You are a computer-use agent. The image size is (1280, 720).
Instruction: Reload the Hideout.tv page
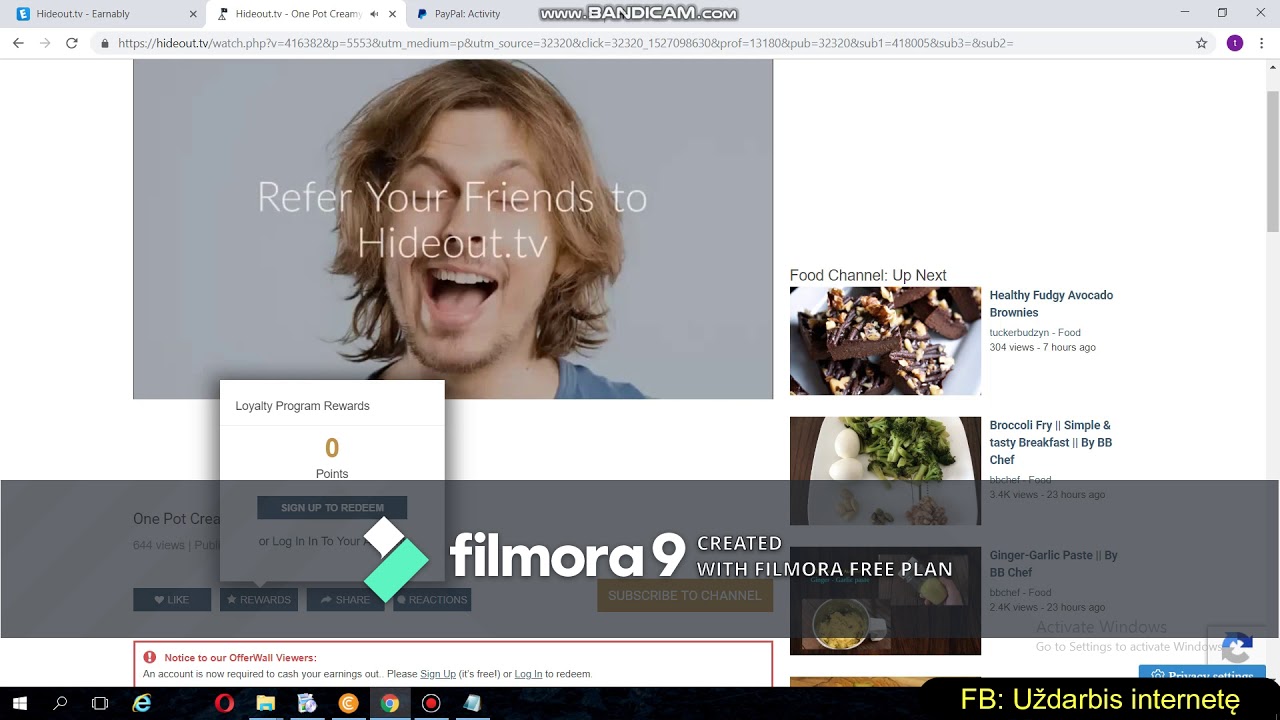tap(72, 43)
